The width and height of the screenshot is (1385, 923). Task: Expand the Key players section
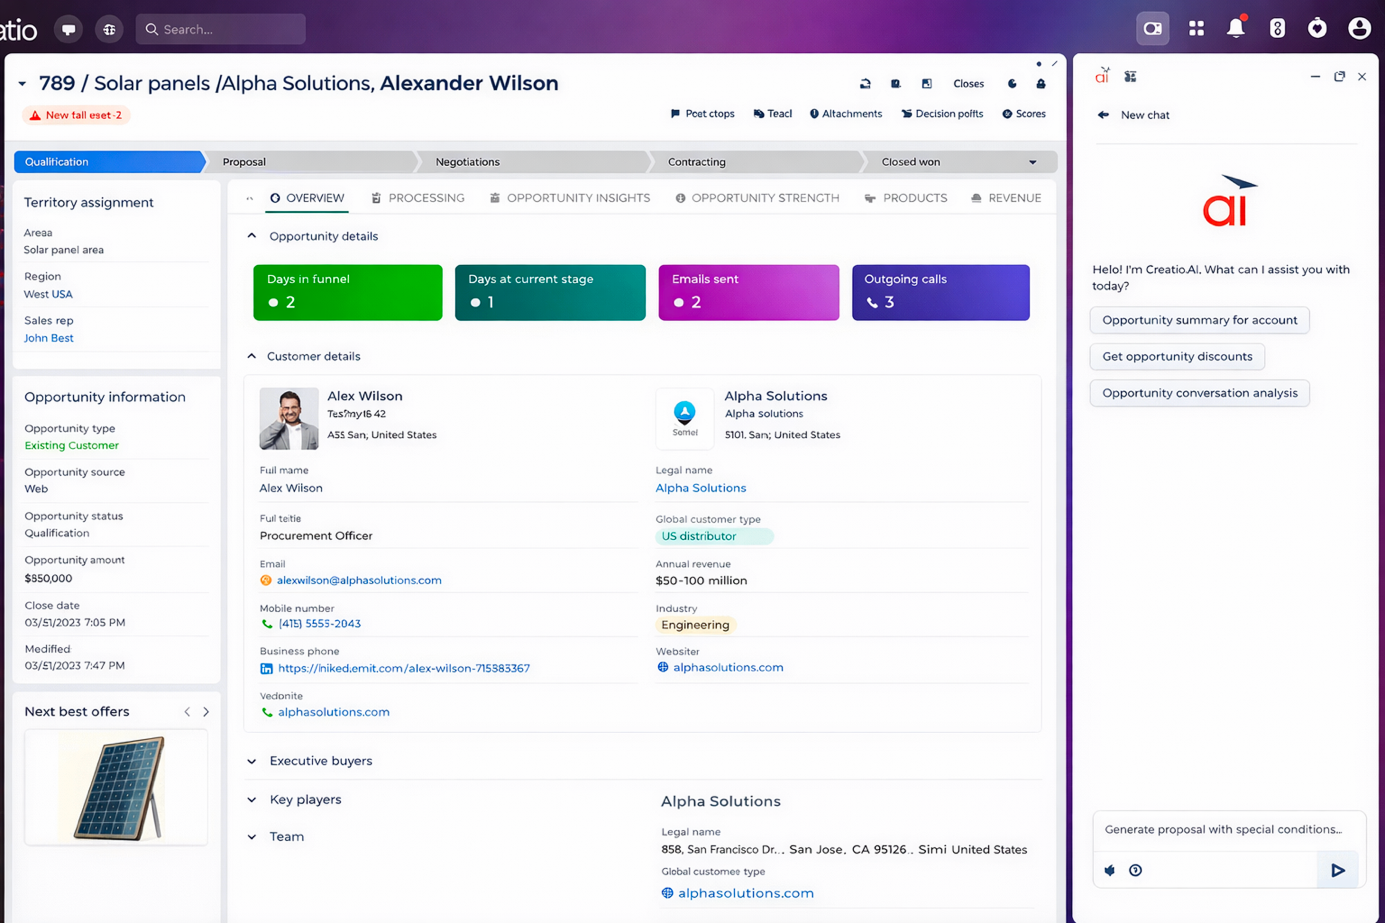[252, 800]
